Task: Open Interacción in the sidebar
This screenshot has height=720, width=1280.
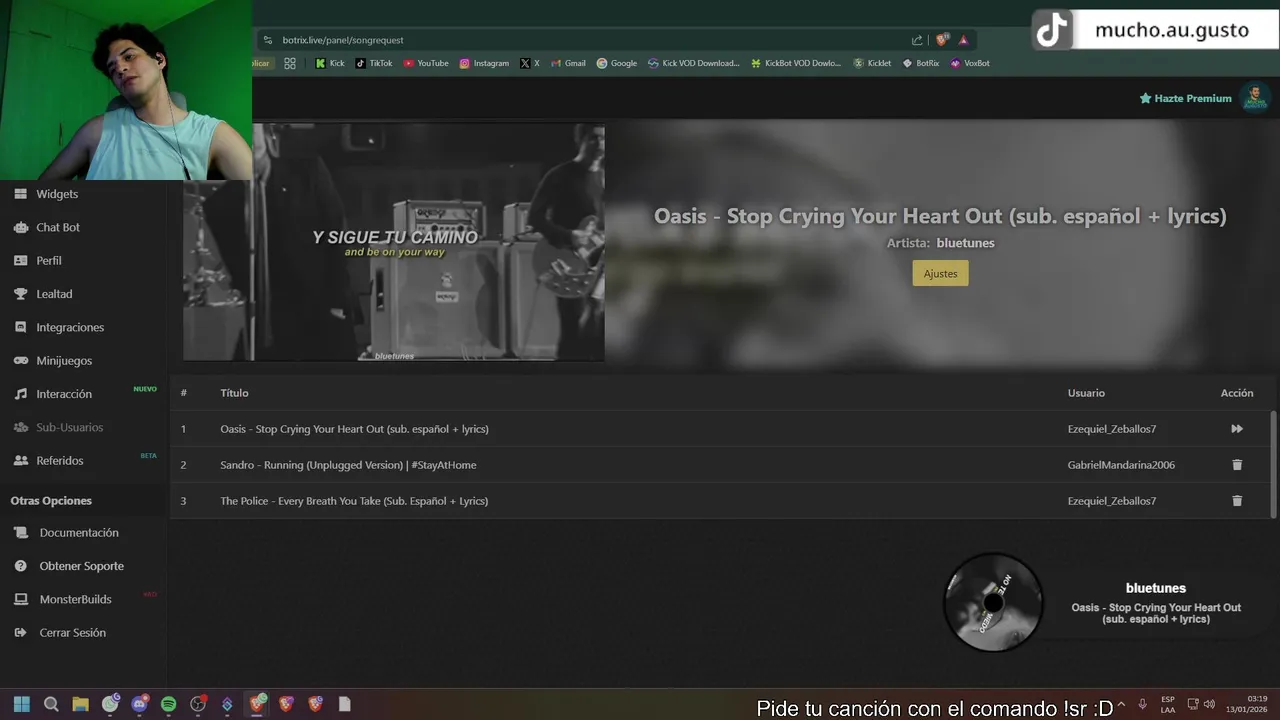Action: [64, 394]
